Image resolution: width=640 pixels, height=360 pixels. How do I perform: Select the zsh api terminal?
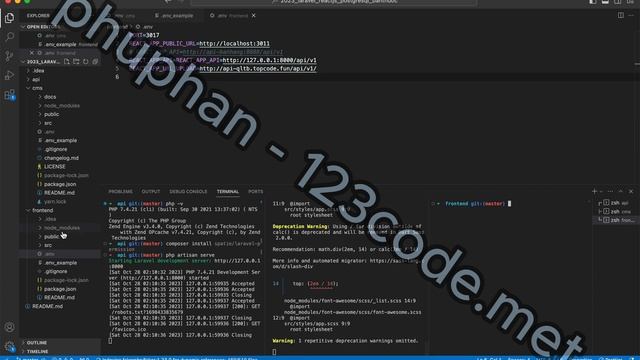tap(616, 203)
